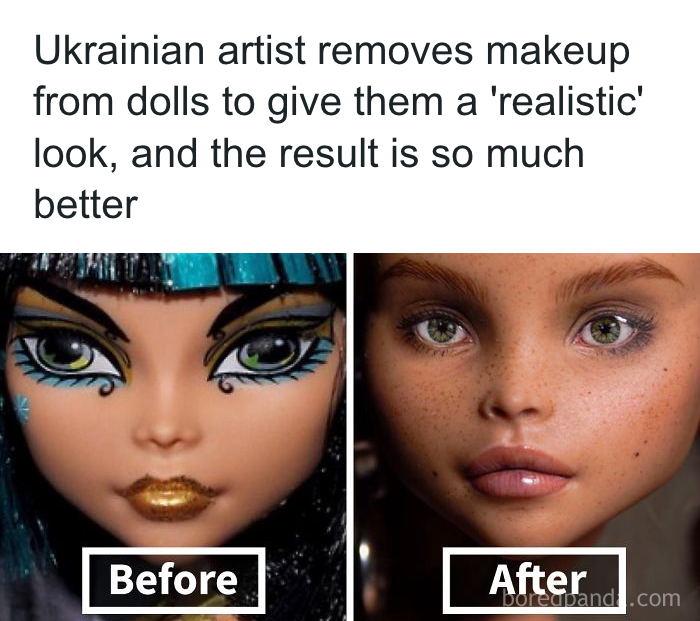
Task: Select the Before doll photo
Action: click(x=173, y=437)
